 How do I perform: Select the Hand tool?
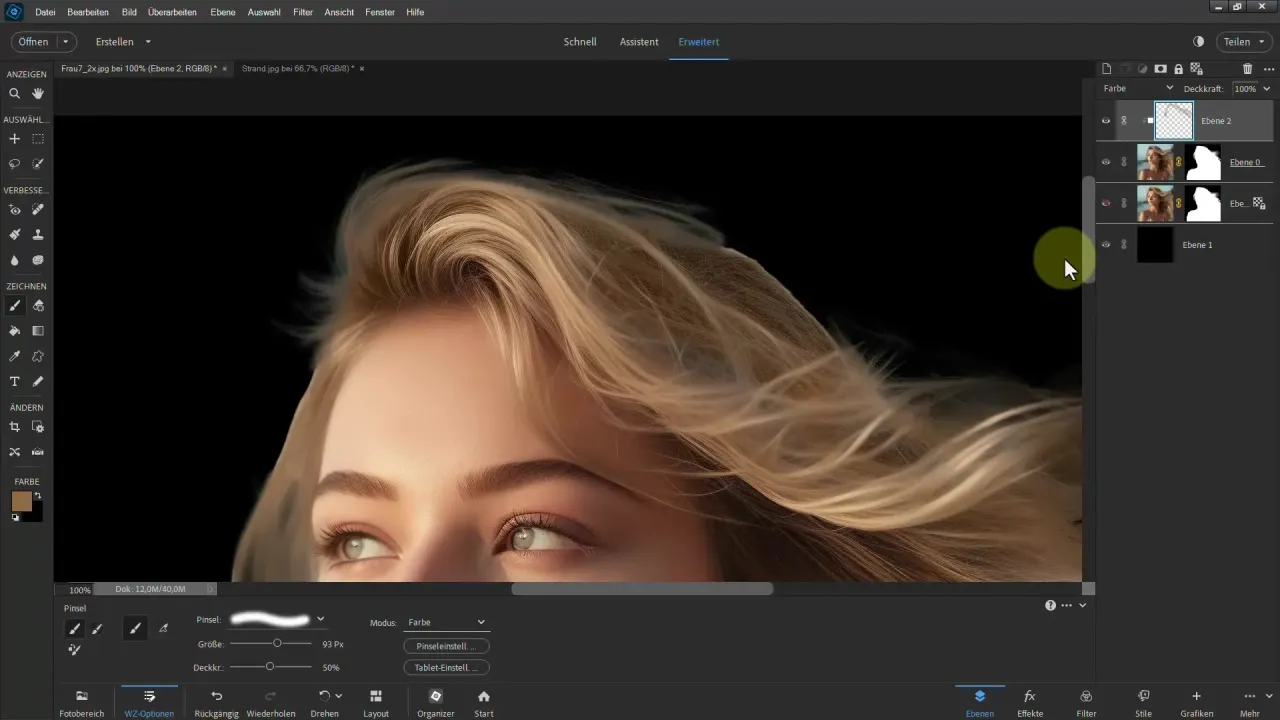[x=38, y=94]
